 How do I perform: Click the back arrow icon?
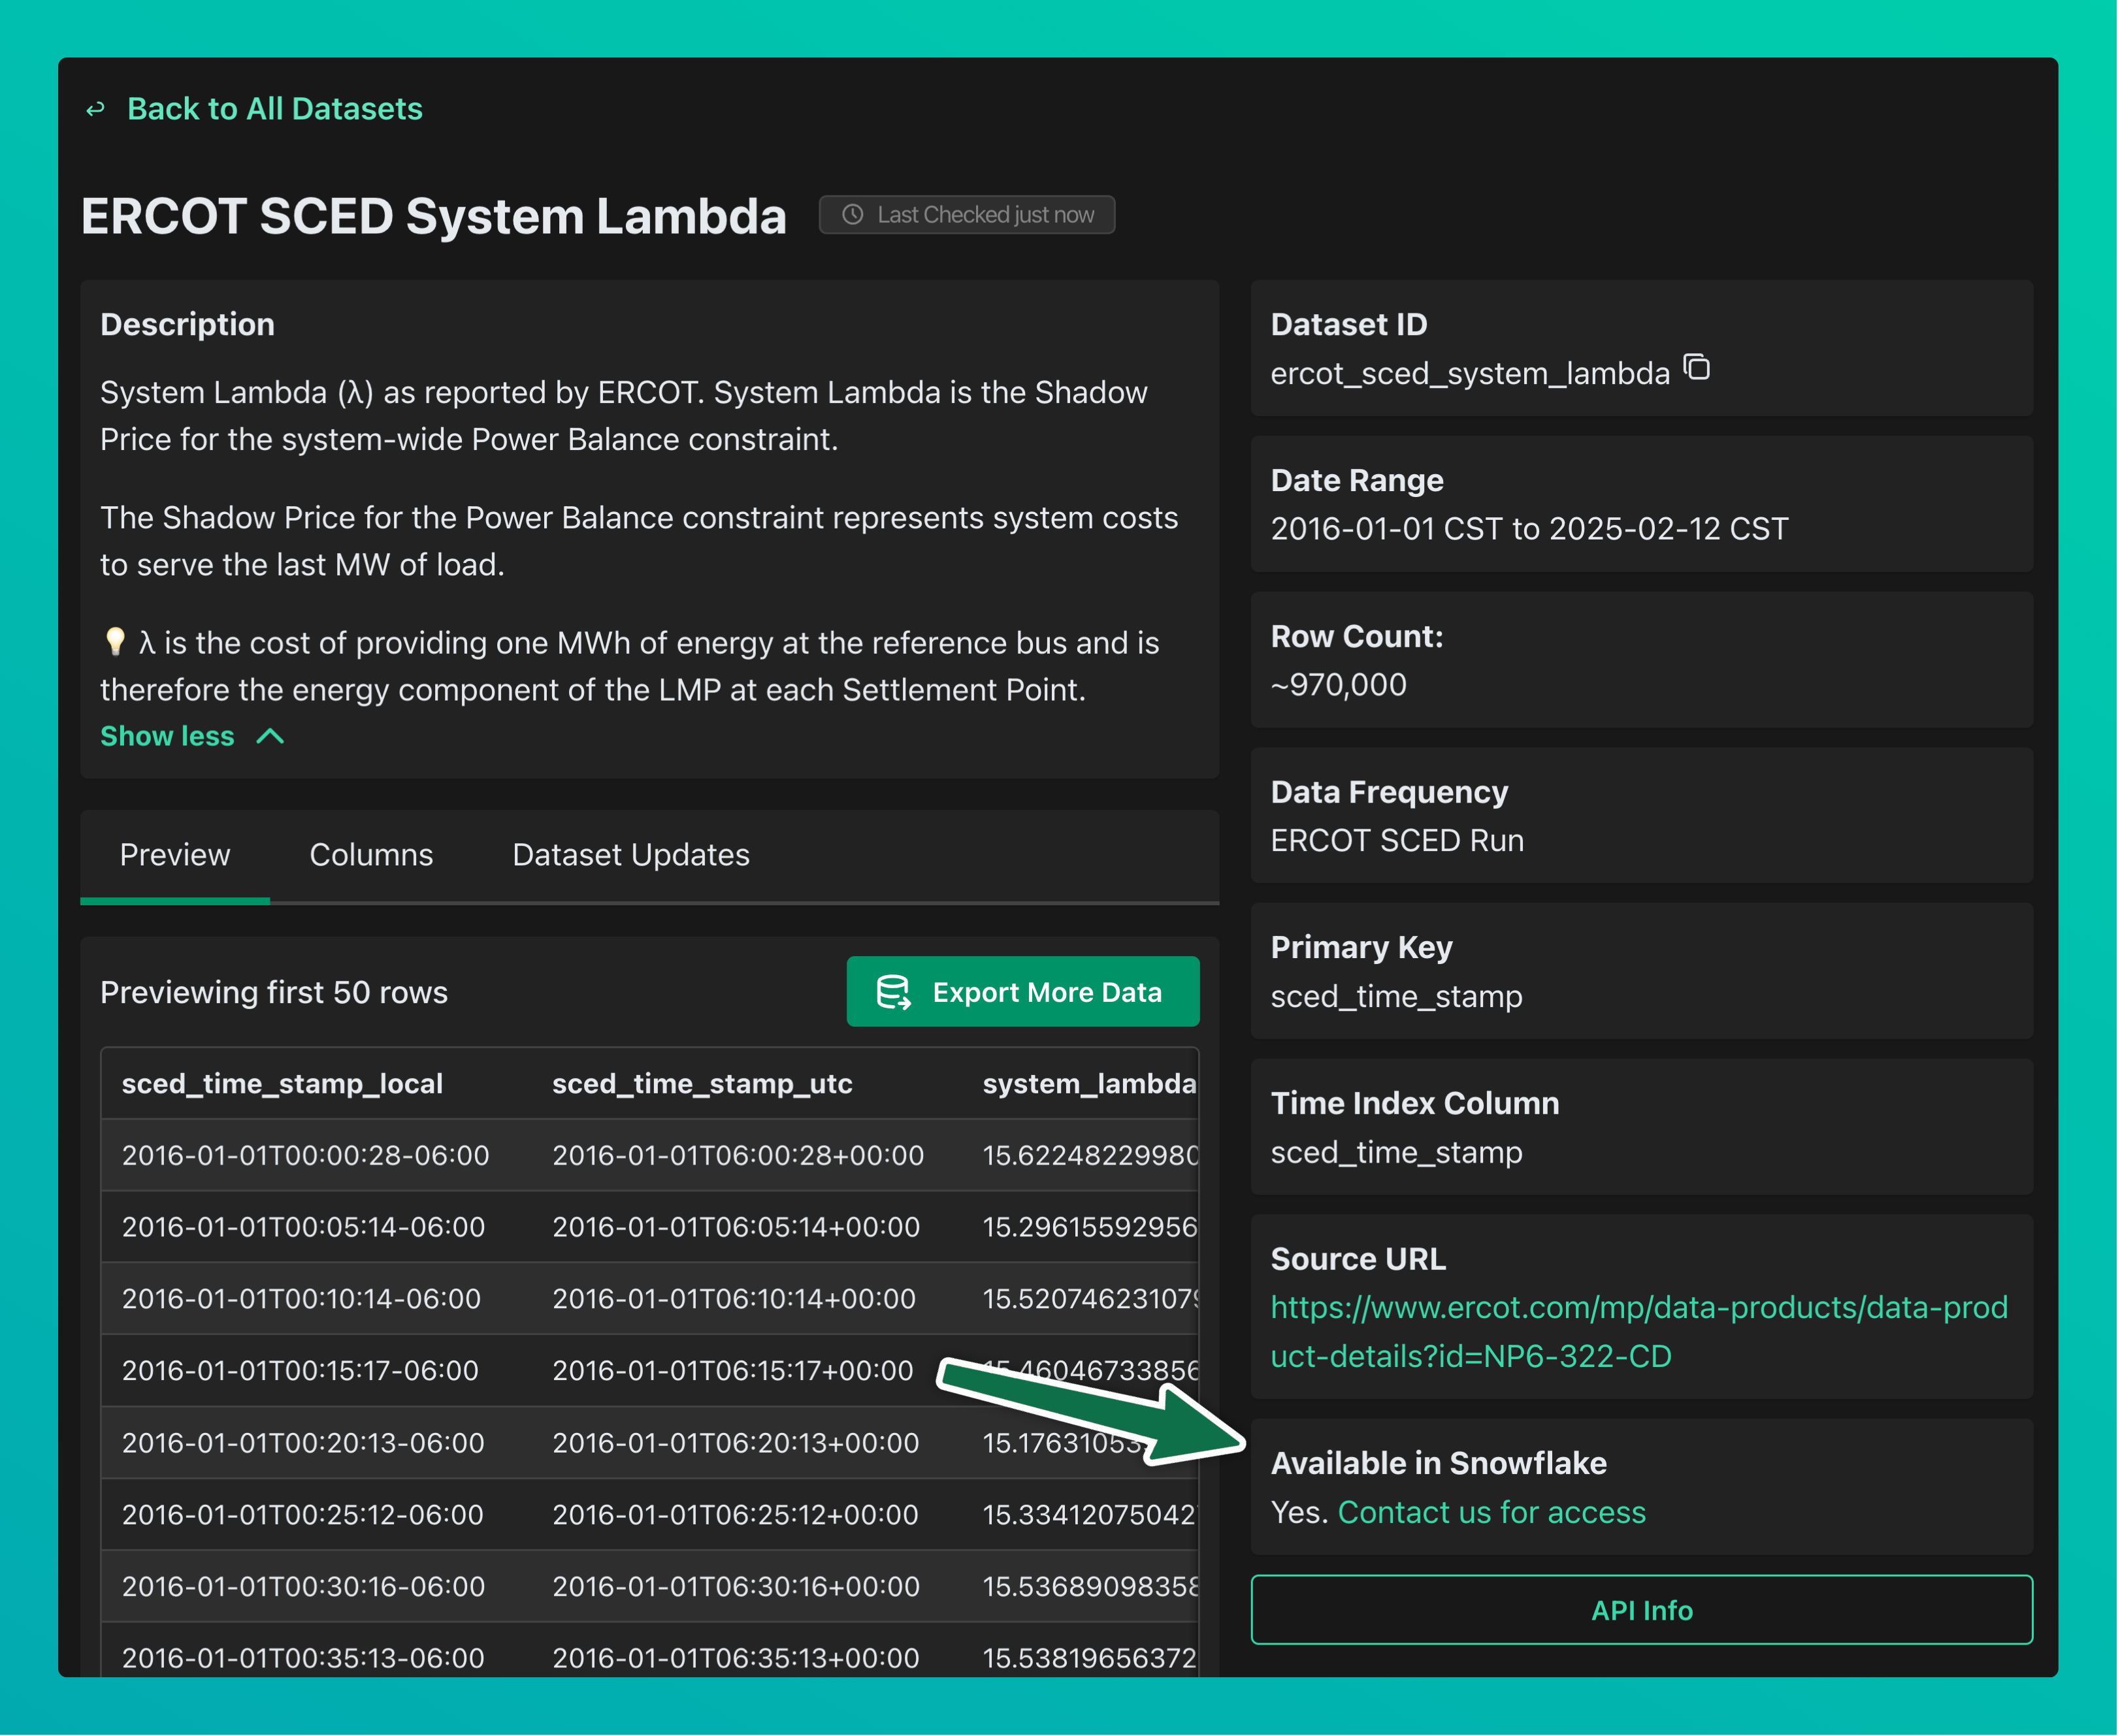(95, 109)
